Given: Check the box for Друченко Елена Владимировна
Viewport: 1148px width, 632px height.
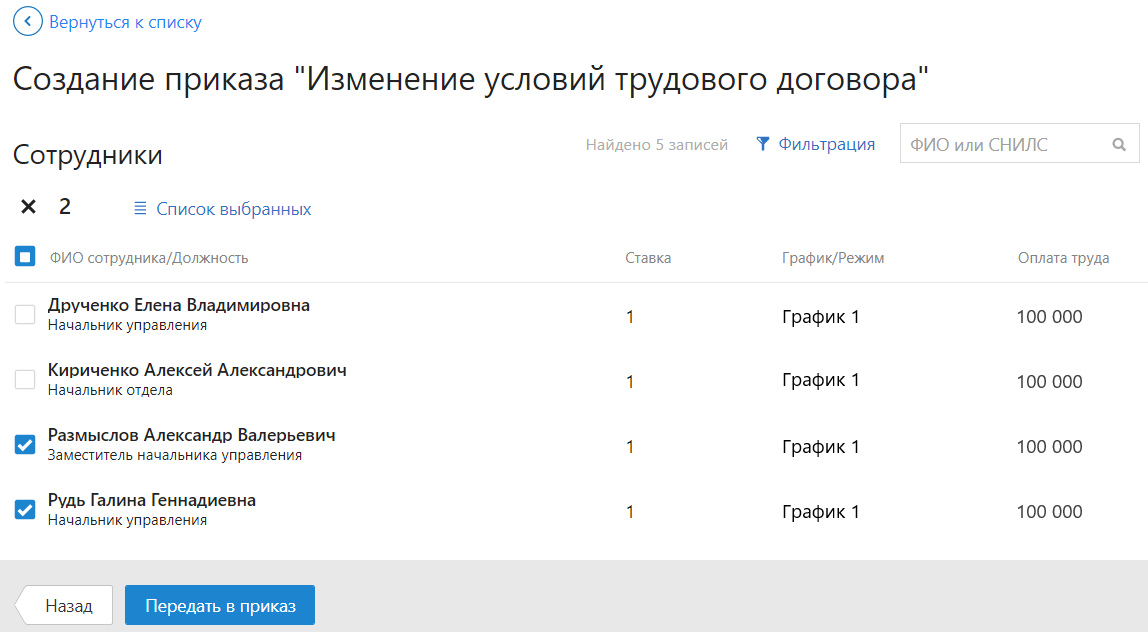Looking at the screenshot, I should pos(25,315).
